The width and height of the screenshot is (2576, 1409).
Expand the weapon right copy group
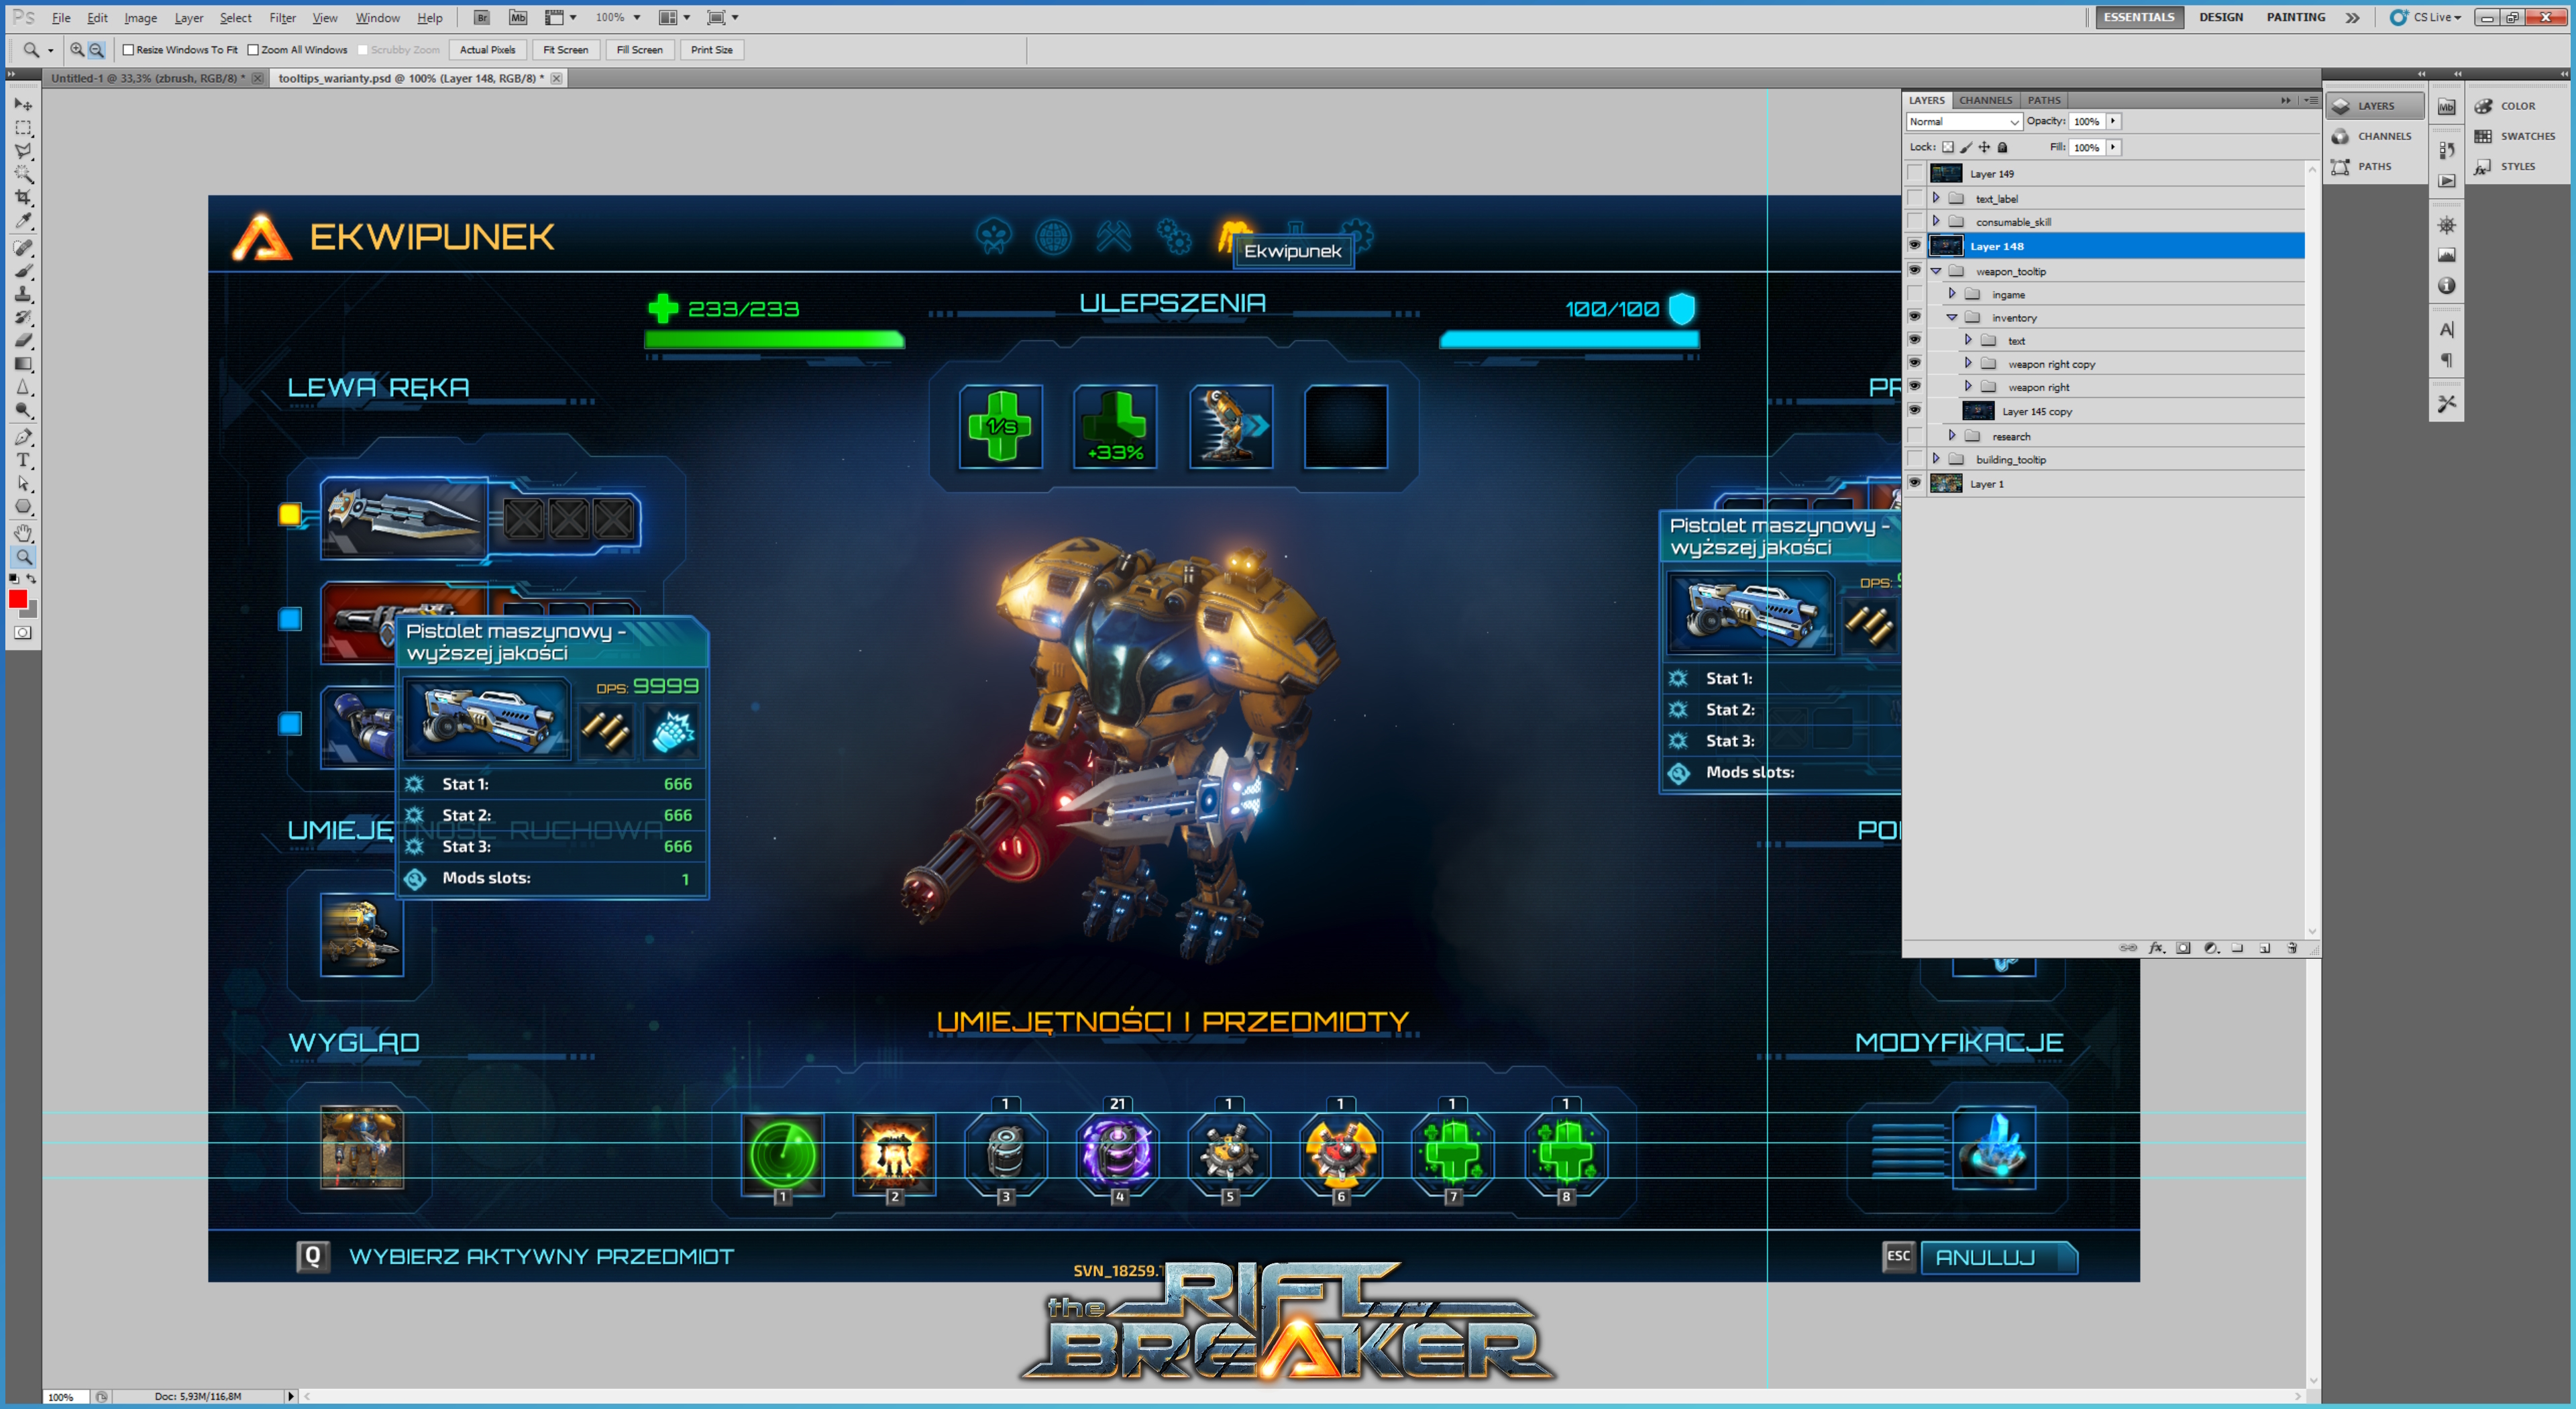[1968, 363]
